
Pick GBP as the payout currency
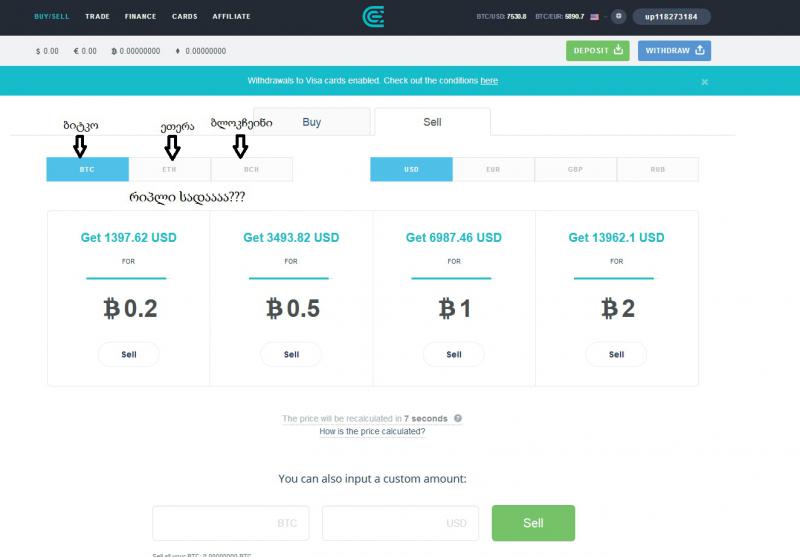pyautogui.click(x=575, y=170)
